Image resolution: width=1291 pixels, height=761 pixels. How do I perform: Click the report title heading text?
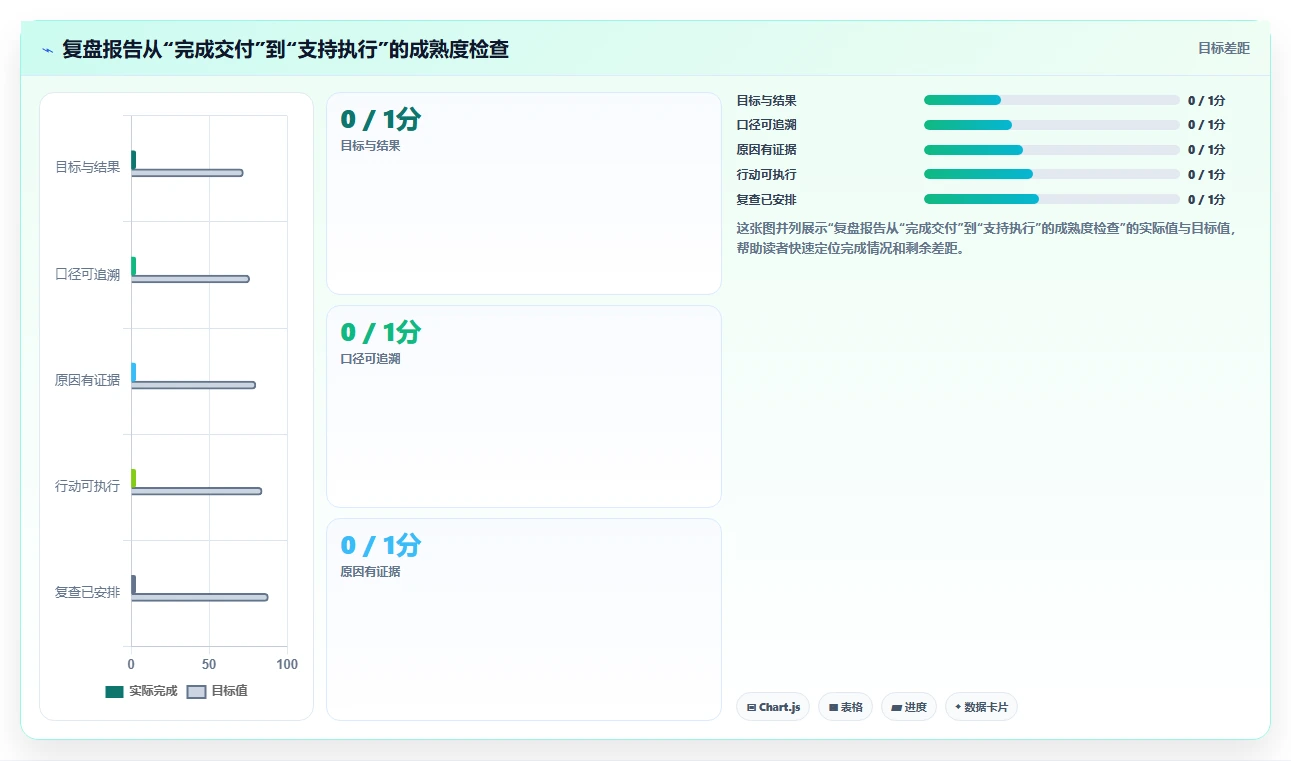(285, 49)
